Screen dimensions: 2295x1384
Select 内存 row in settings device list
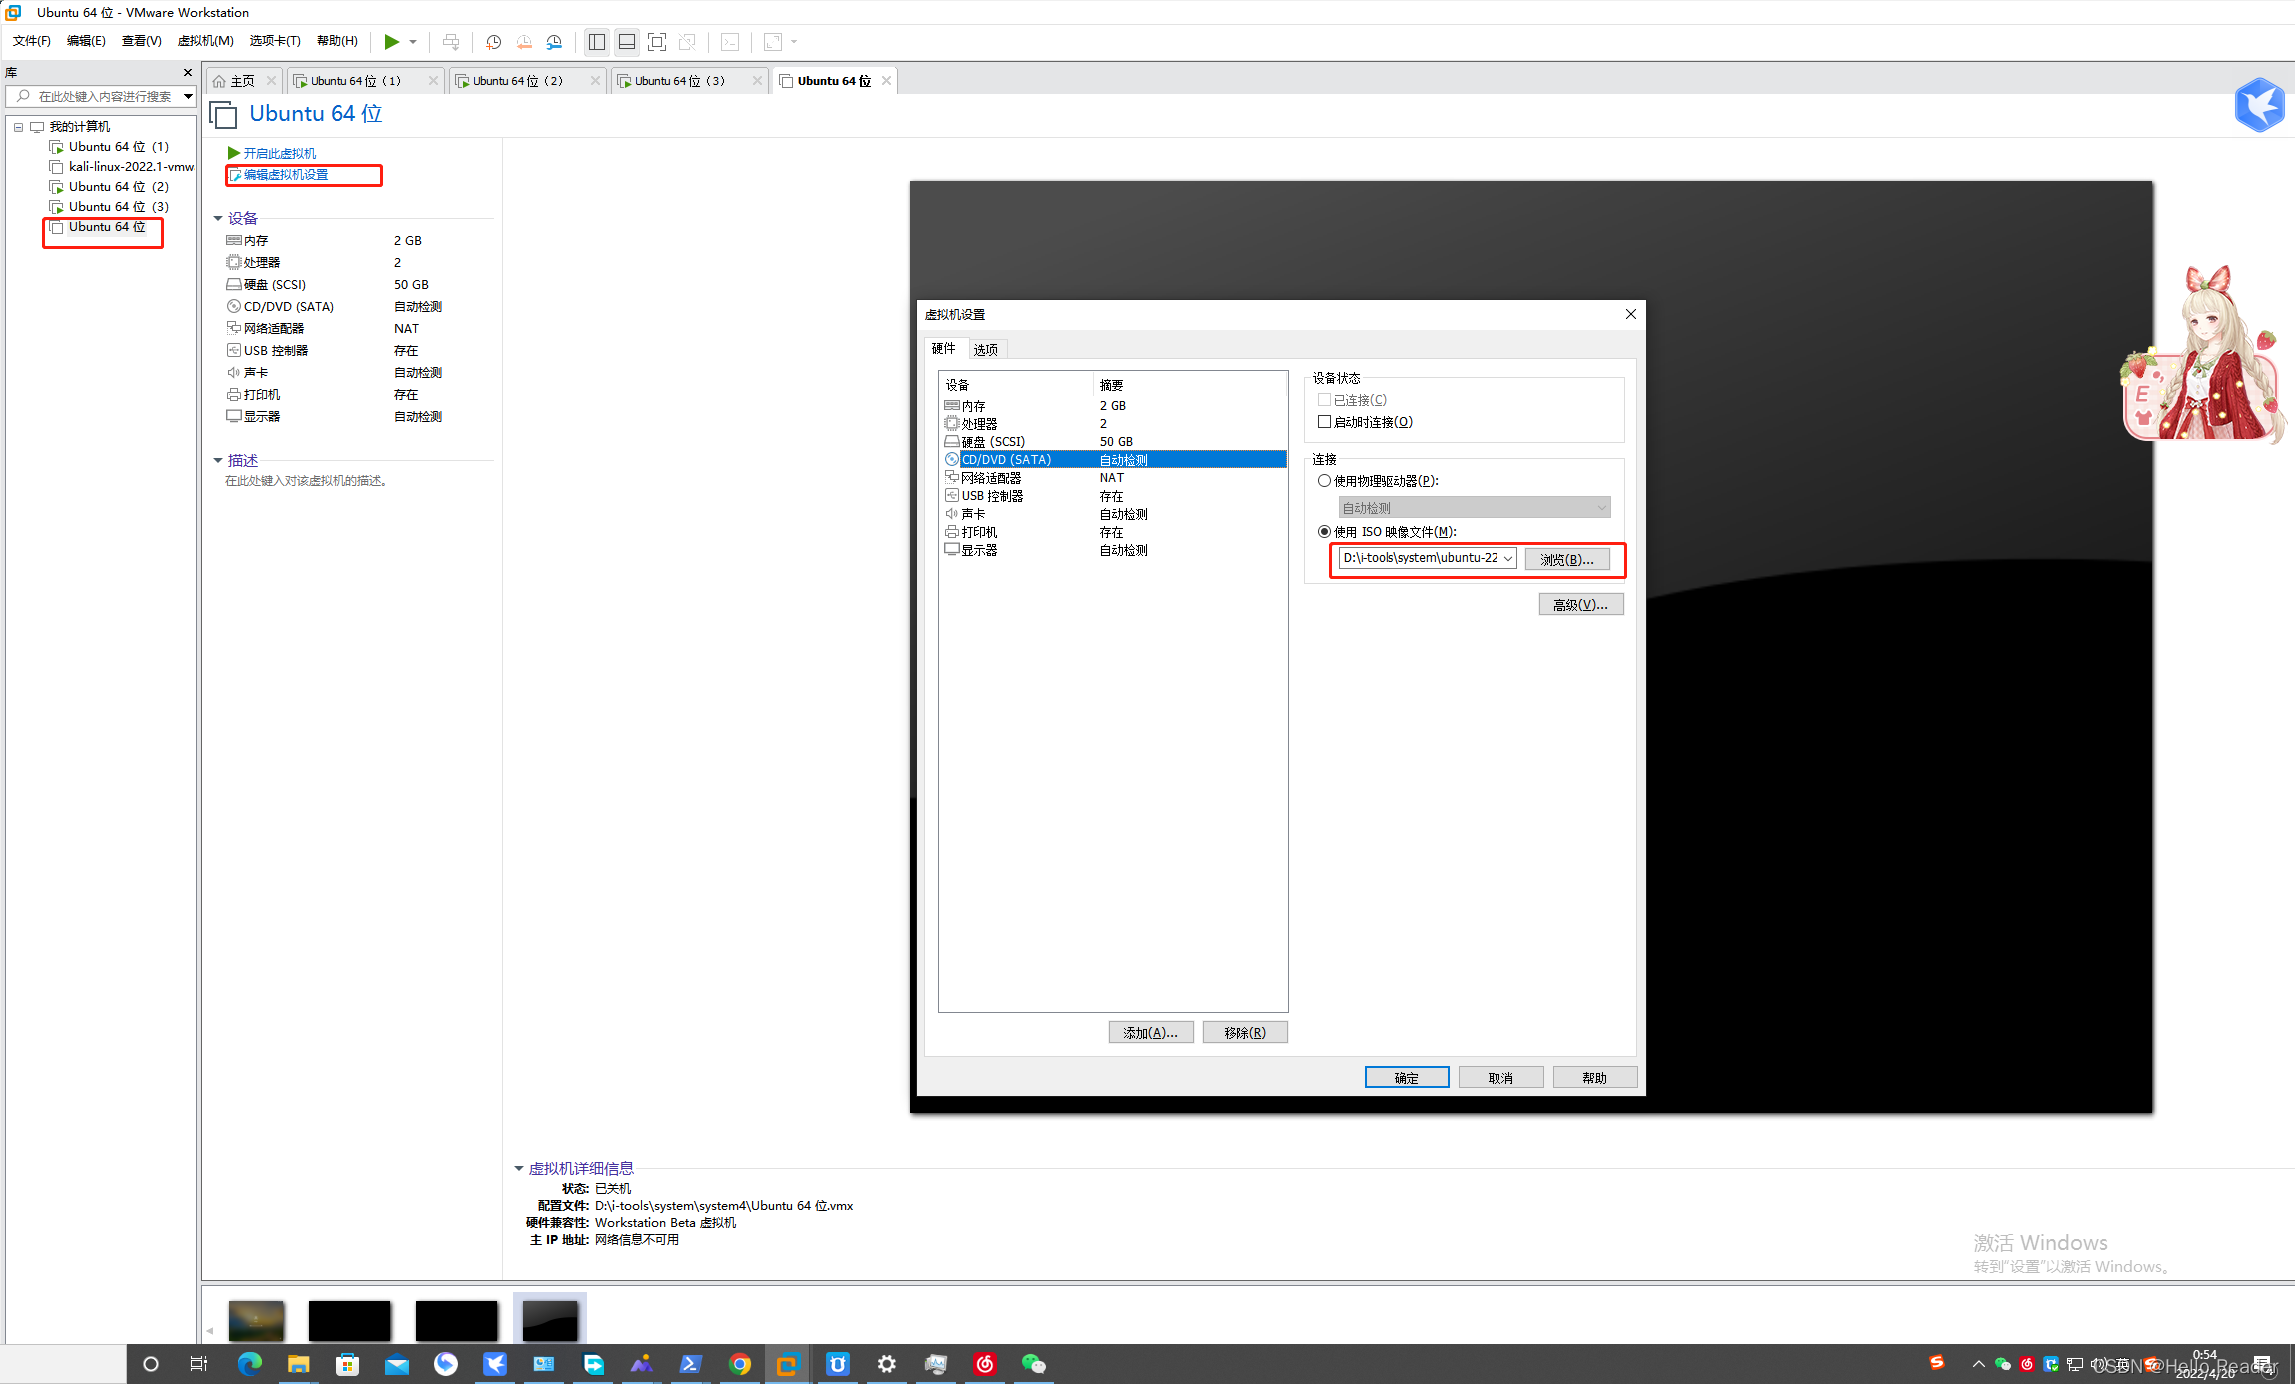1113,406
